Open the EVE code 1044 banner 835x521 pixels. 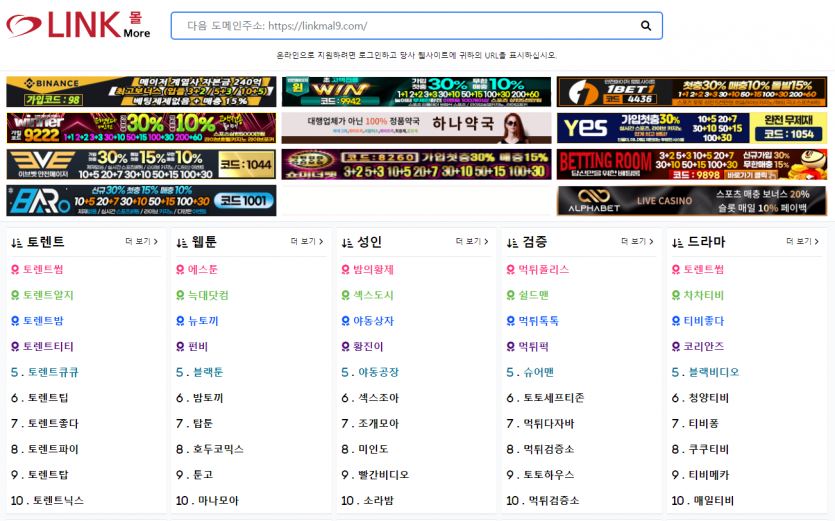tap(141, 164)
